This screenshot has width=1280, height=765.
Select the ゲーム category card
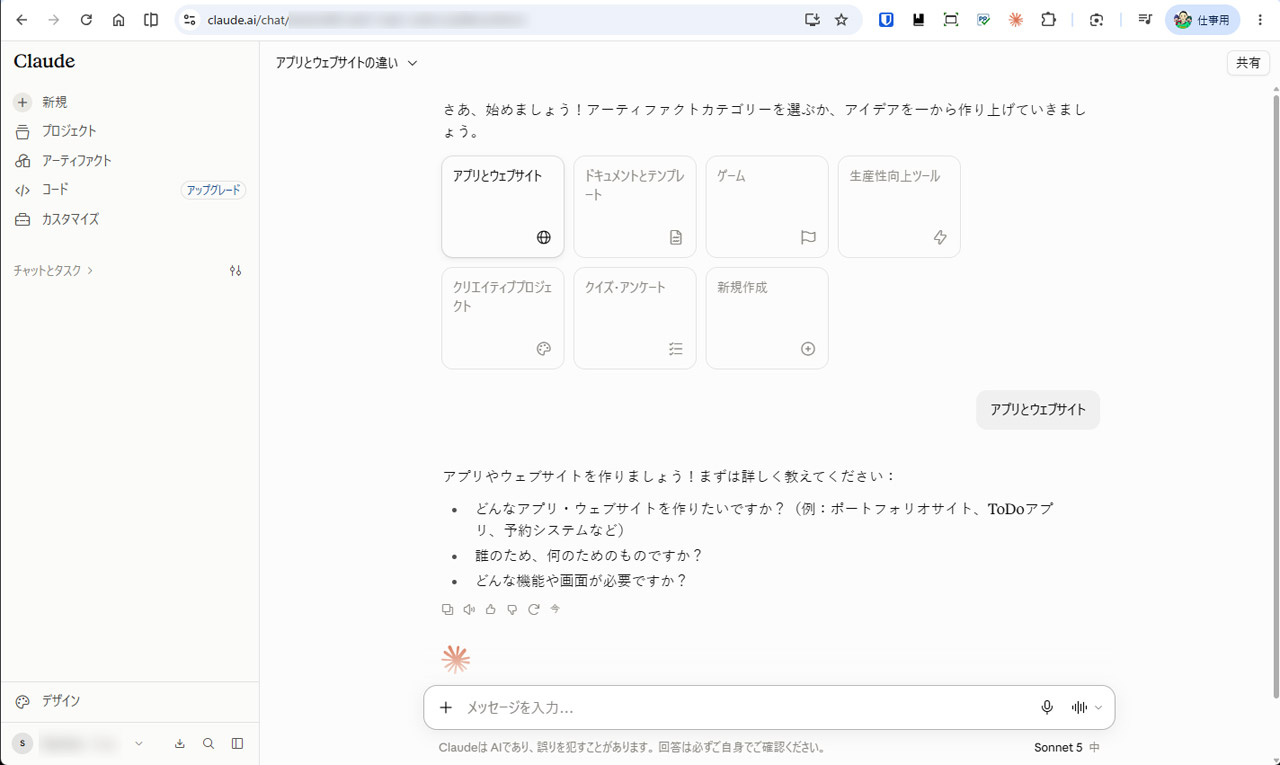pyautogui.click(x=767, y=206)
